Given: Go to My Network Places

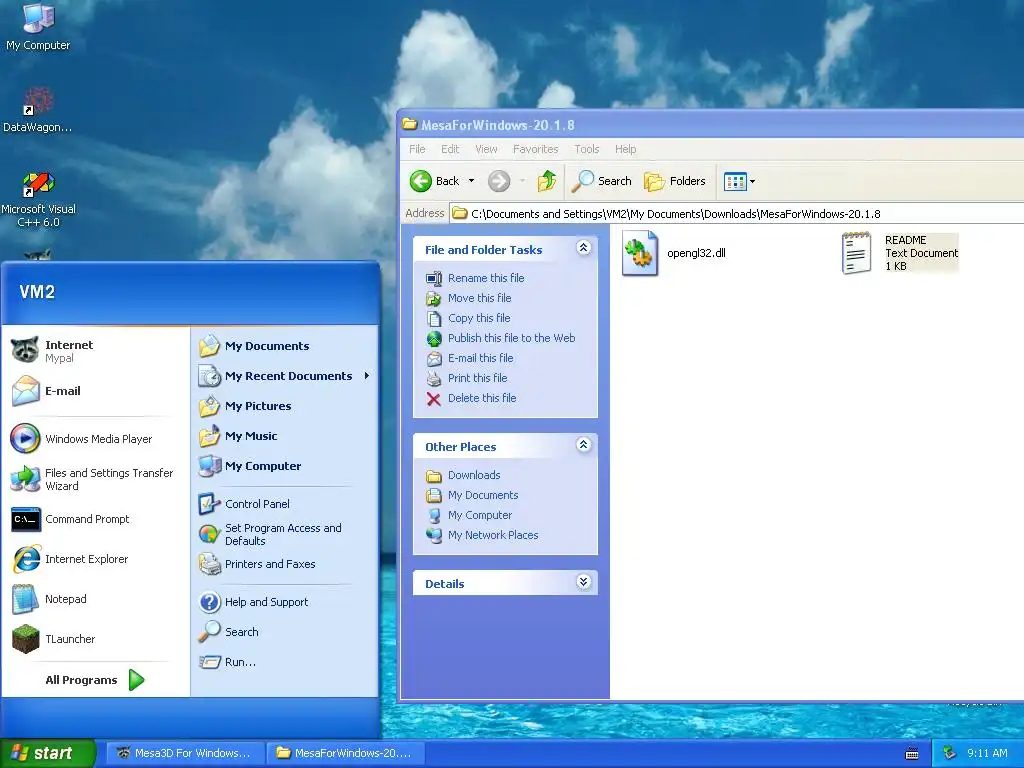Looking at the screenshot, I should (x=482, y=535).
